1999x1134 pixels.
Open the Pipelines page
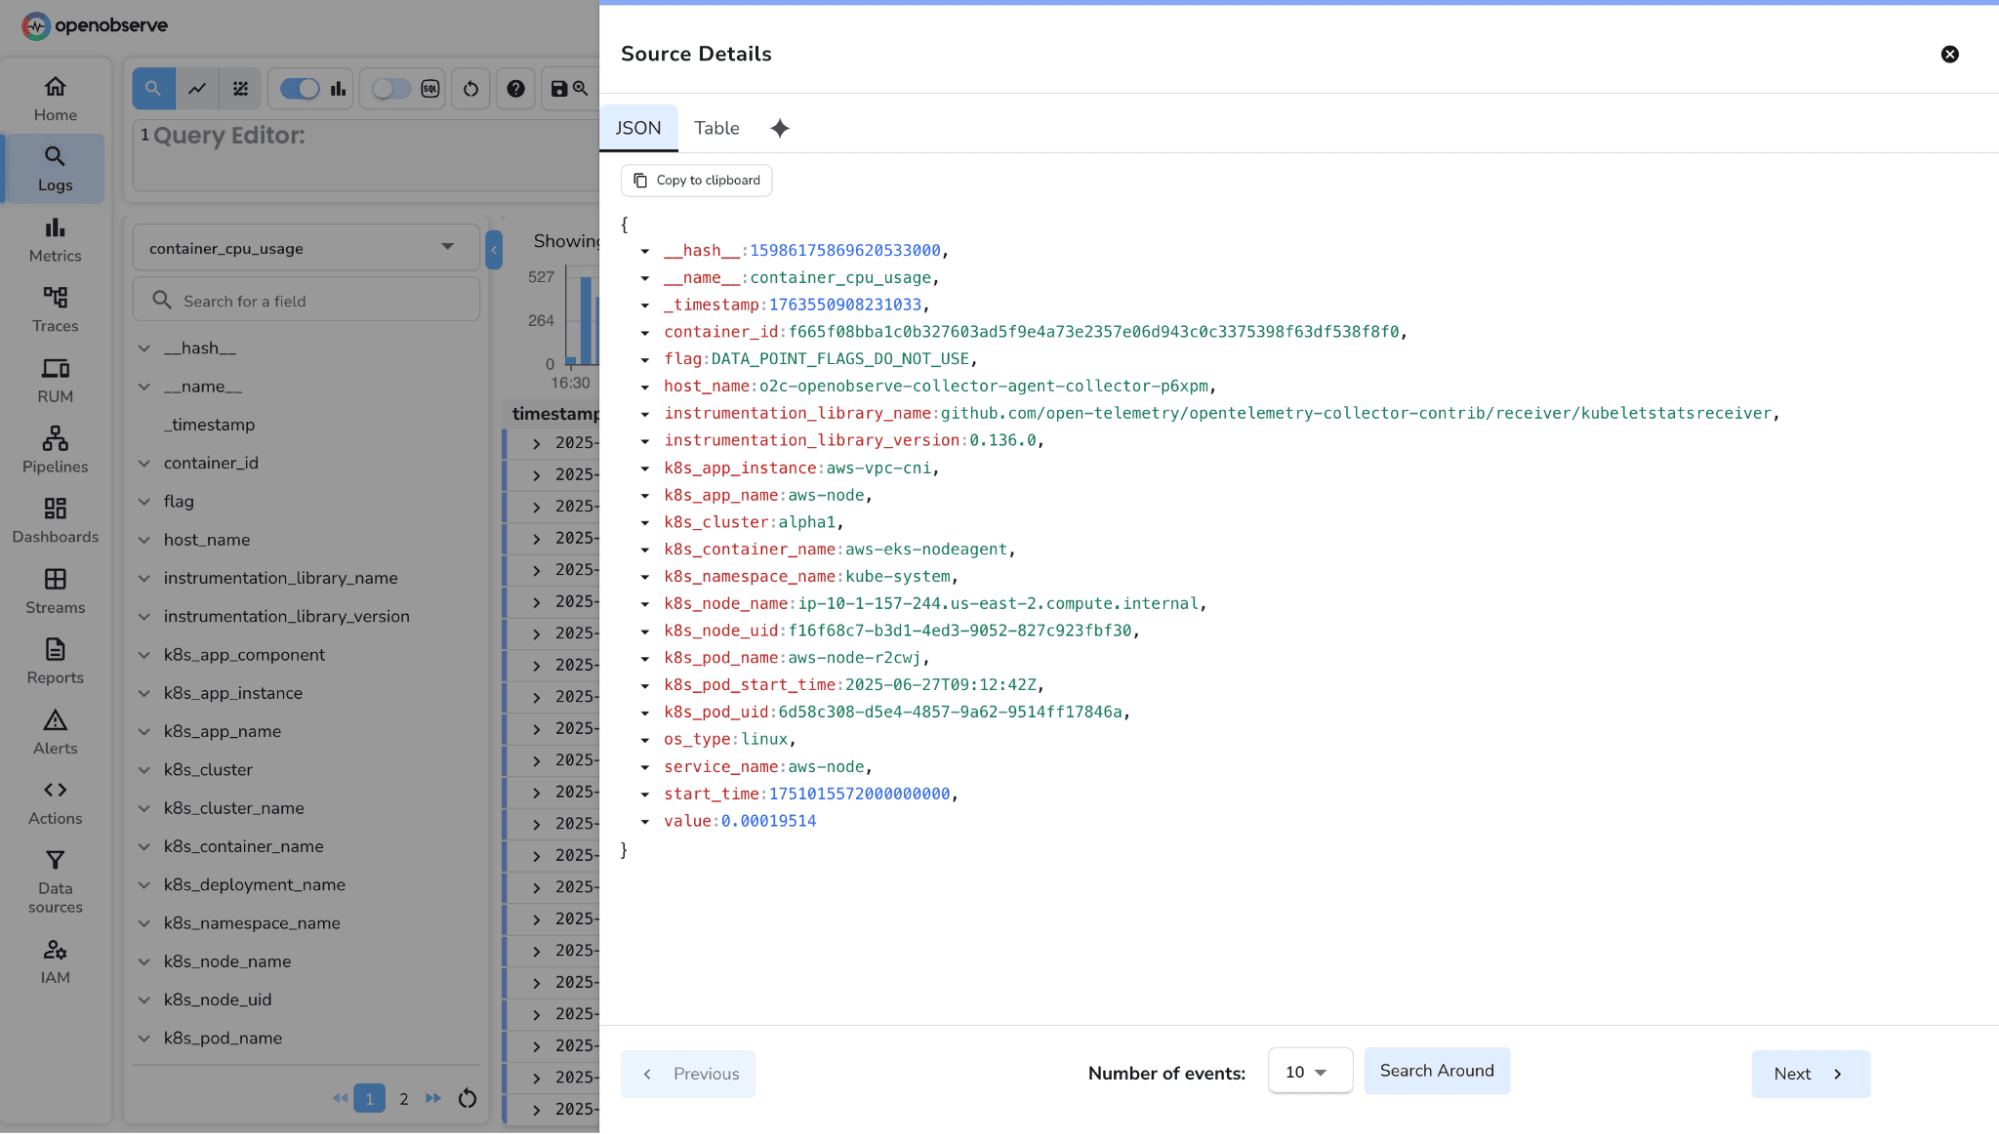[54, 450]
